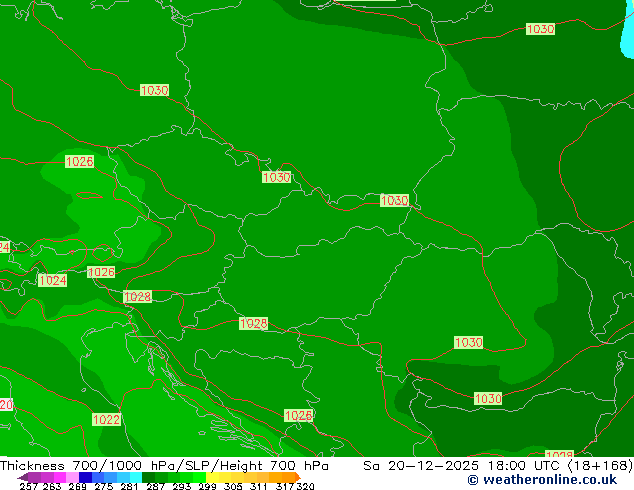This screenshot has width=634, height=490.
Task: Click the 'Height 700 hPa' title text
Action: (x=274, y=466)
